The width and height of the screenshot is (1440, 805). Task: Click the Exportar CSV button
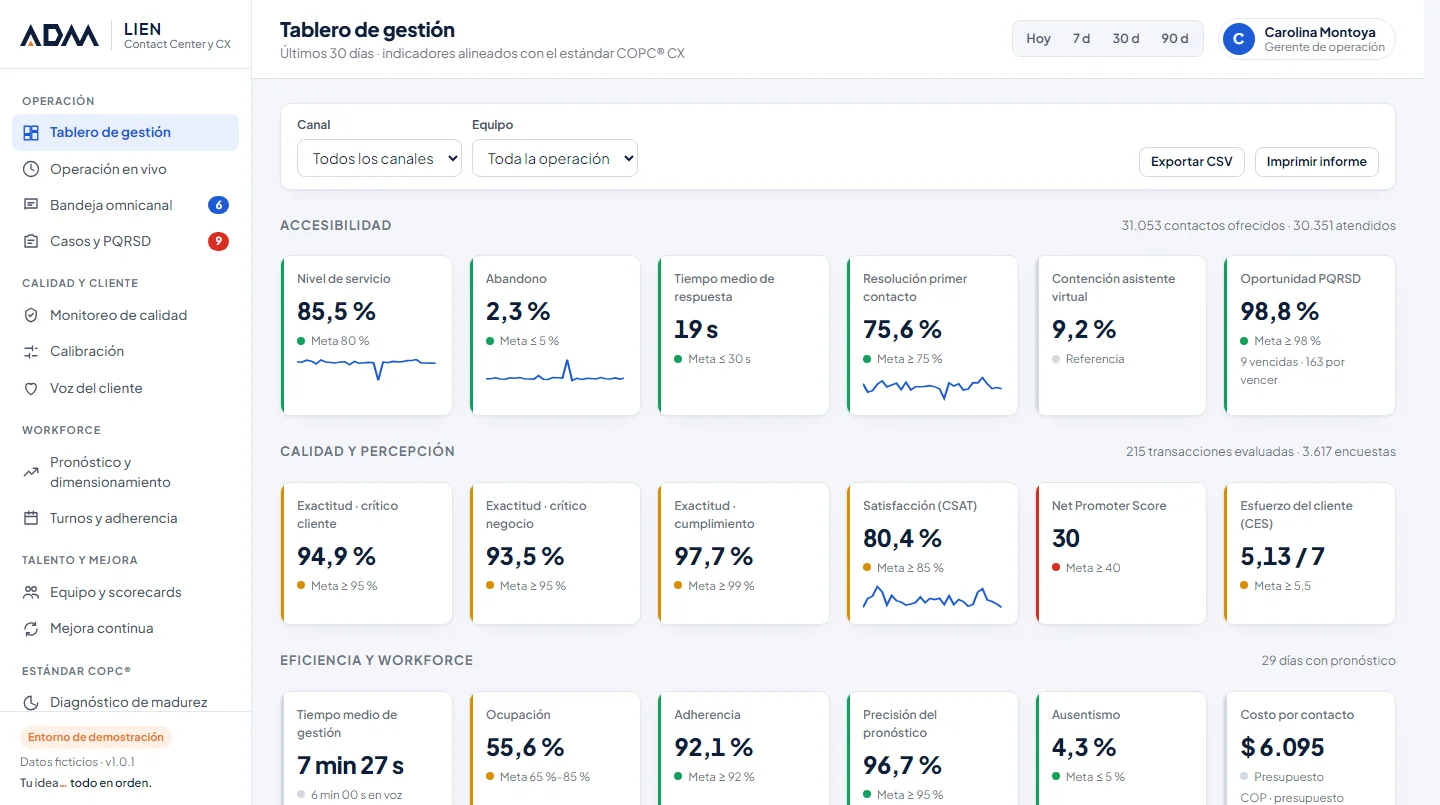click(x=1192, y=162)
